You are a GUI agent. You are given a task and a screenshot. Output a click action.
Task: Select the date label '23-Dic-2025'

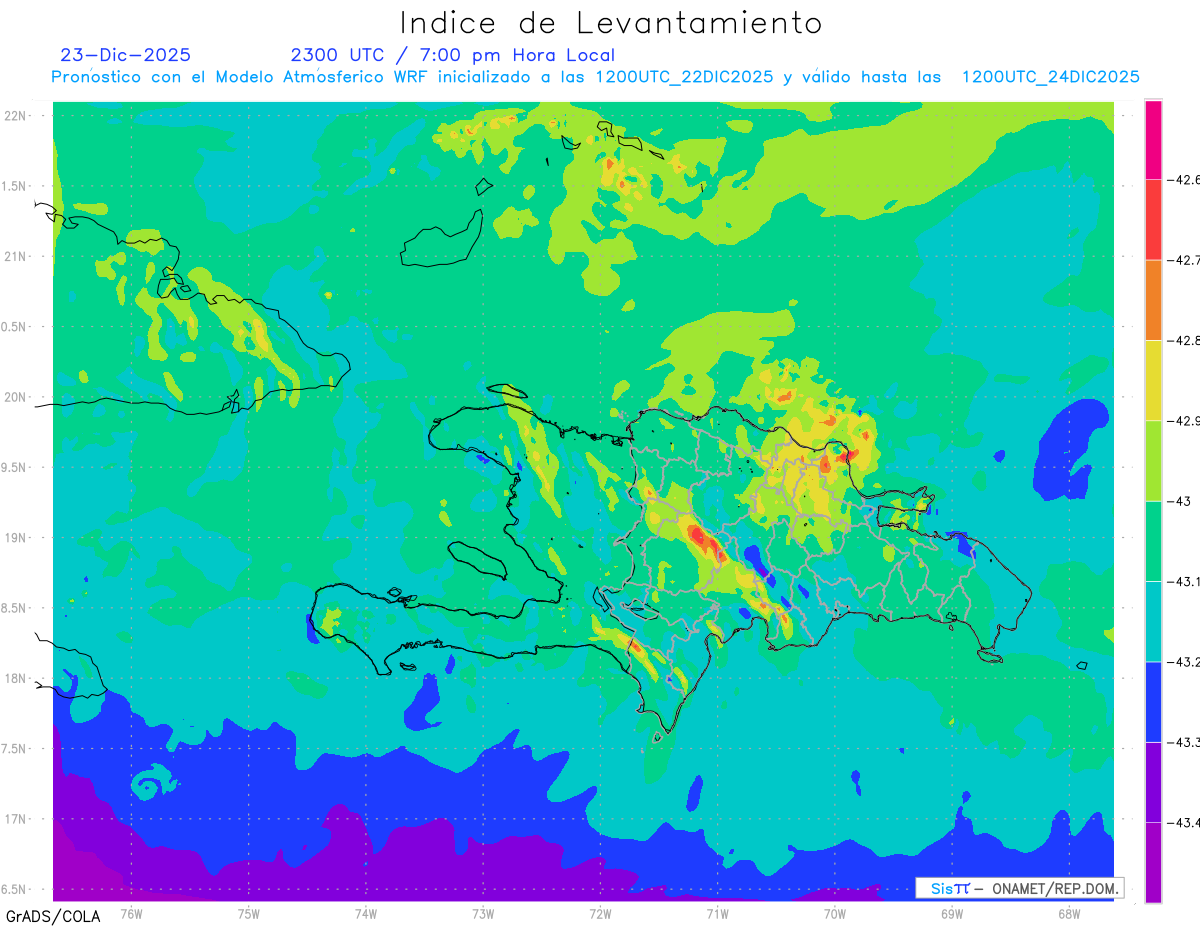(x=125, y=55)
